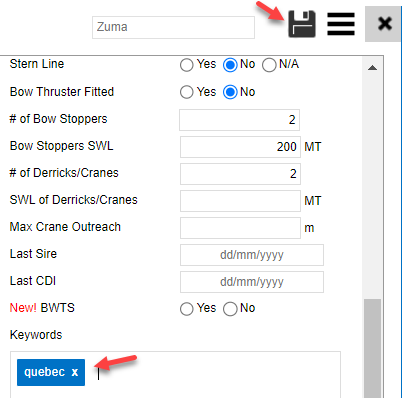Focus the # of Bow Stoppers field
Image resolution: width=402 pixels, height=398 pixels.
[x=239, y=120]
